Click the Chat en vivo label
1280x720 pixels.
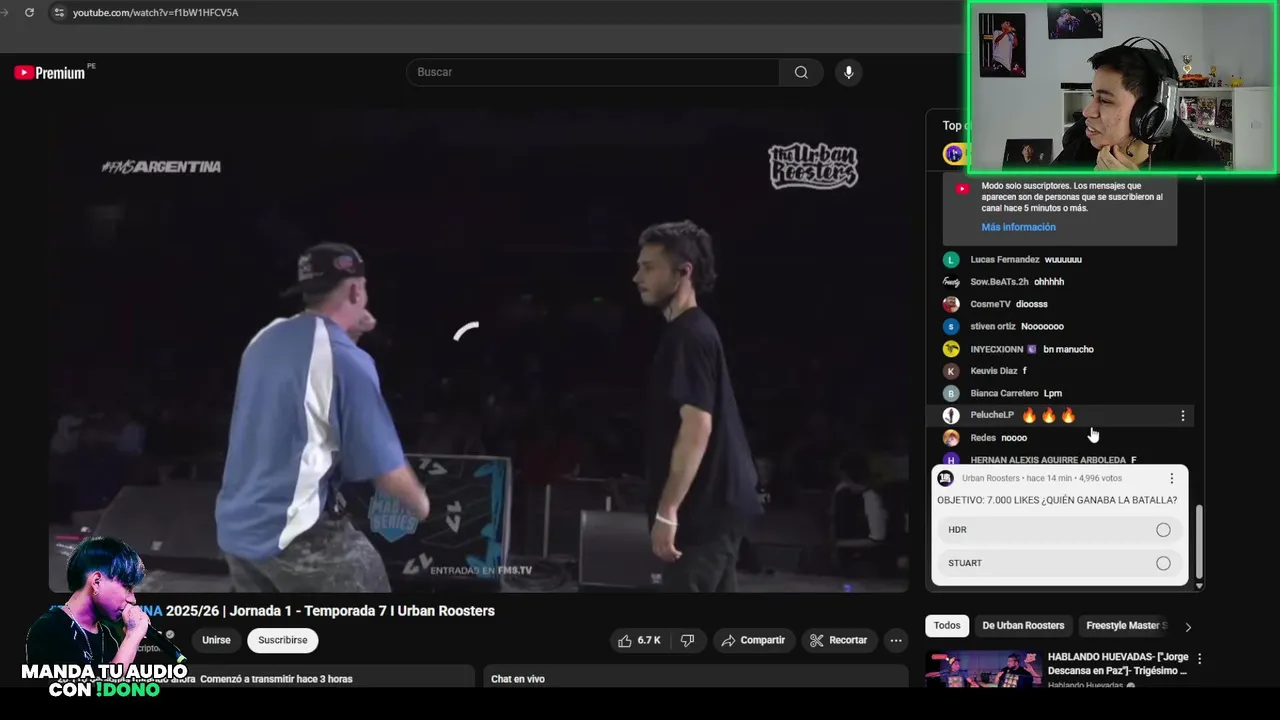coord(518,679)
